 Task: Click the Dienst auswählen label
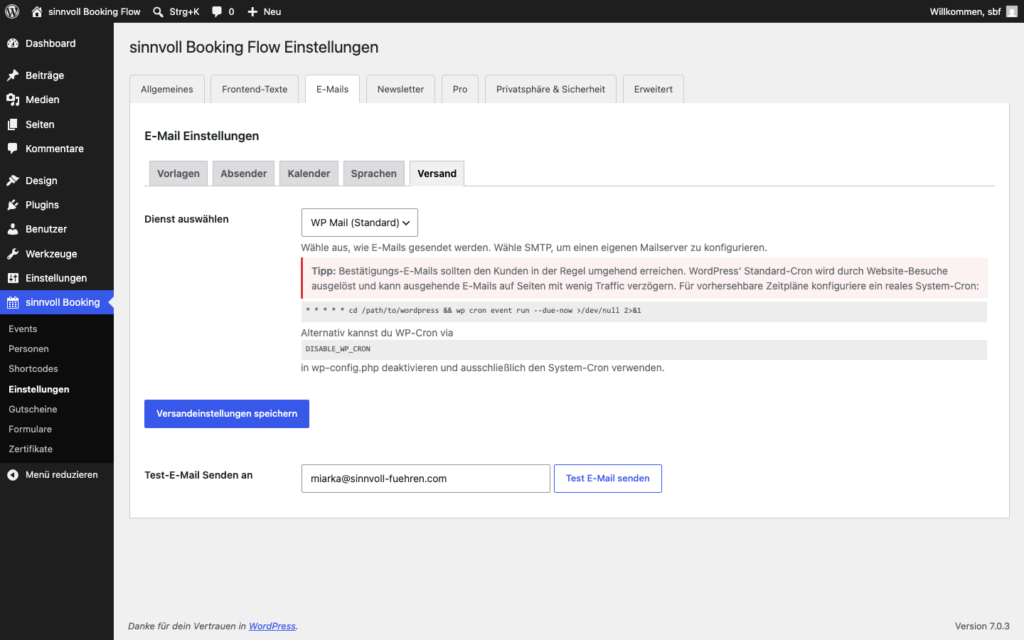point(186,219)
